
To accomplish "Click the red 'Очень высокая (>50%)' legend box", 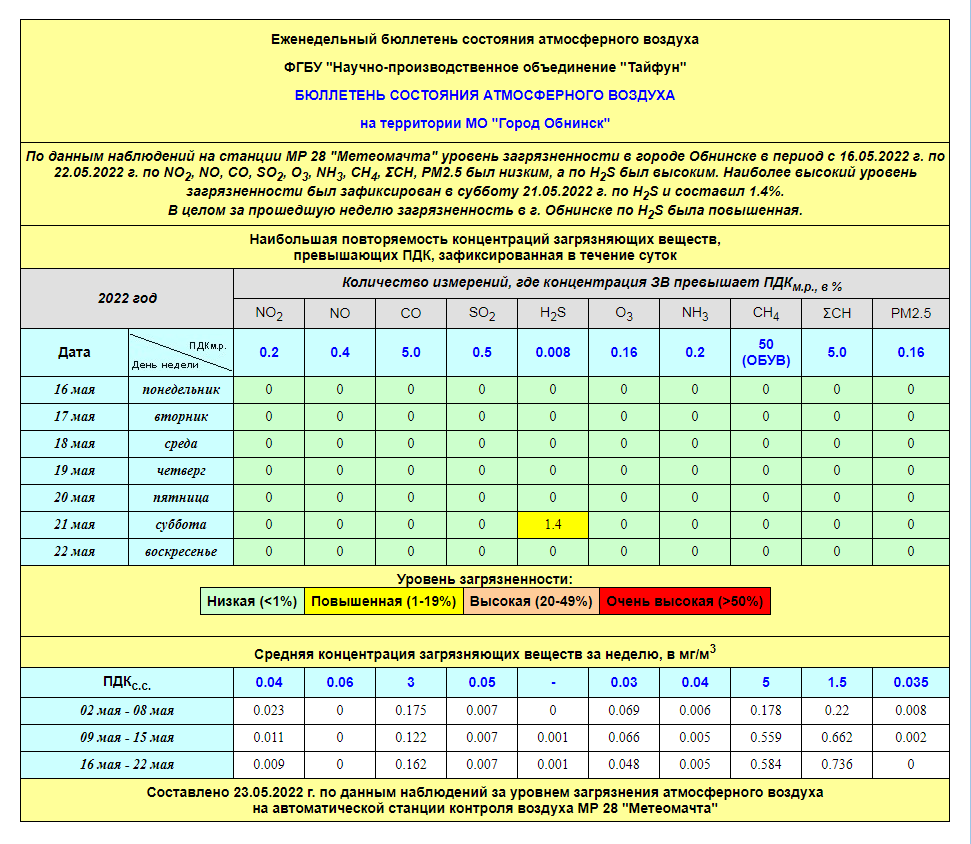I will click(x=685, y=601).
